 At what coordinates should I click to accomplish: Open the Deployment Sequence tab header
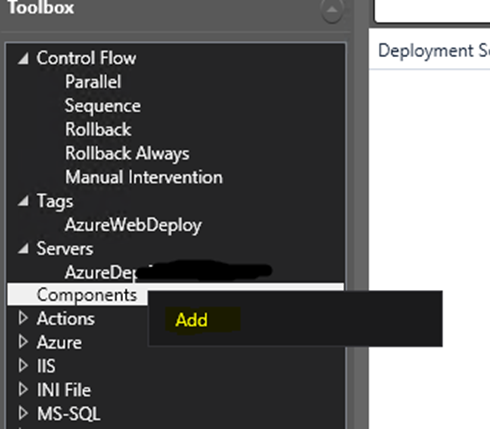[434, 51]
